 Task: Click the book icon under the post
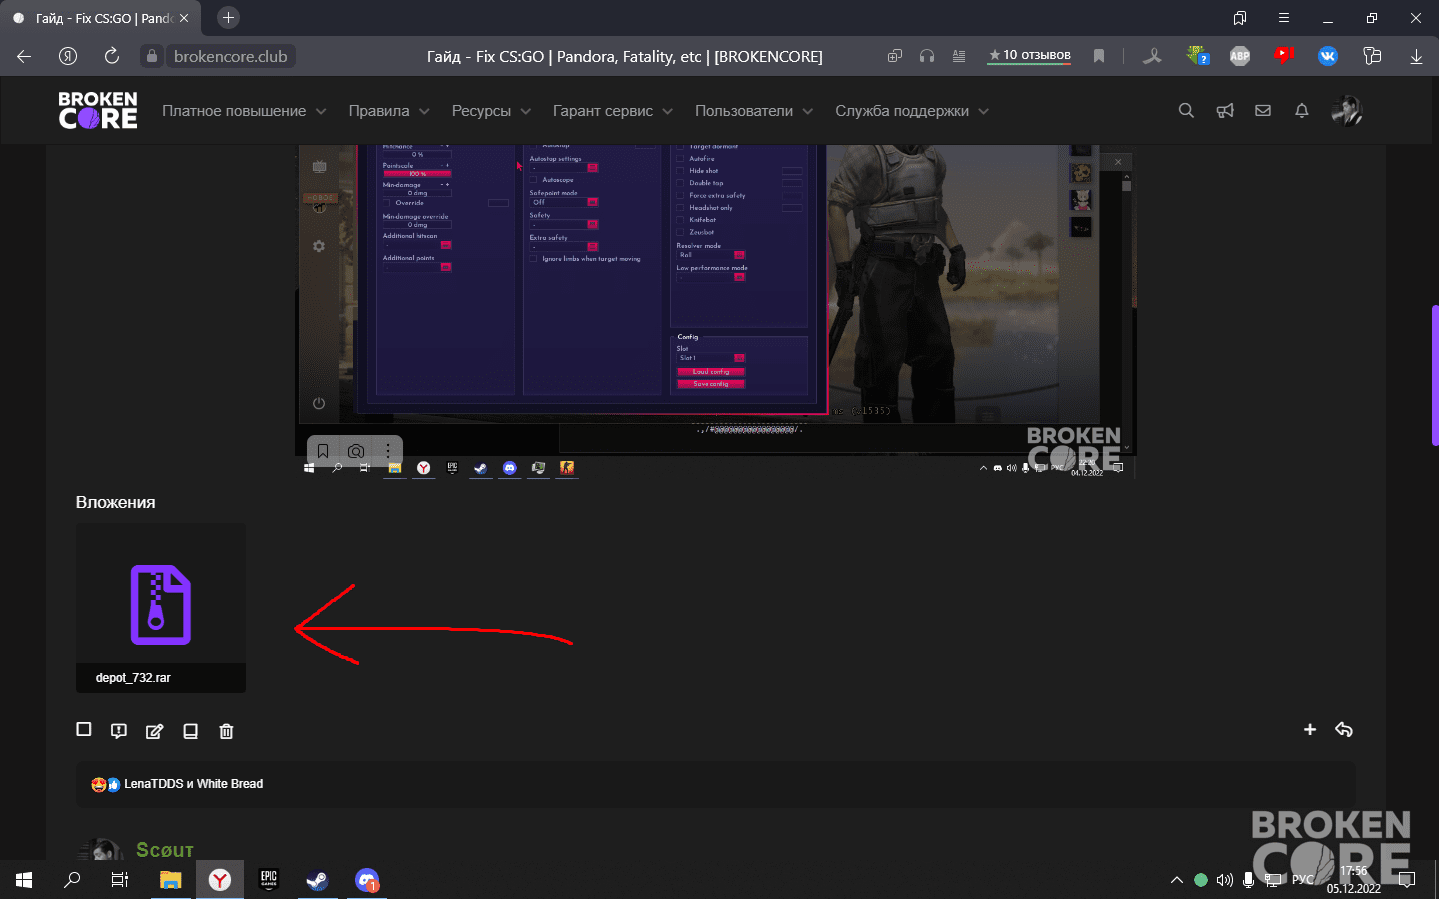[x=190, y=731]
